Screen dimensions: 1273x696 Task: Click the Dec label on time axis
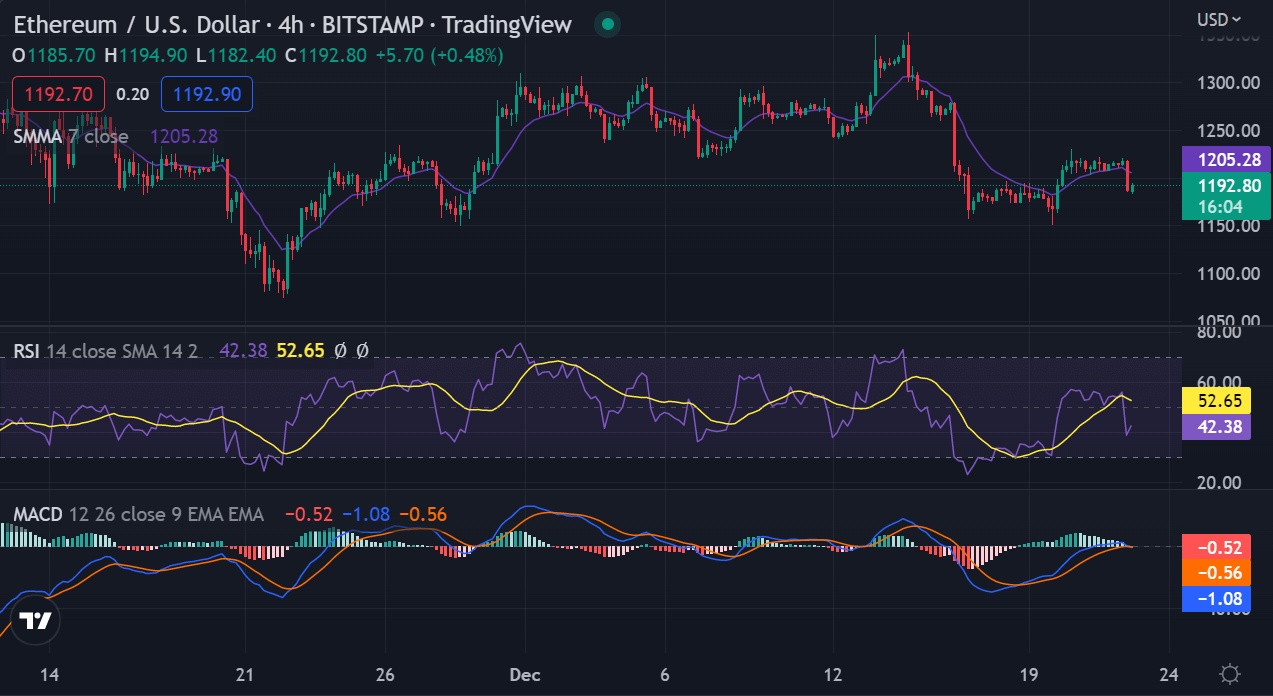[524, 674]
